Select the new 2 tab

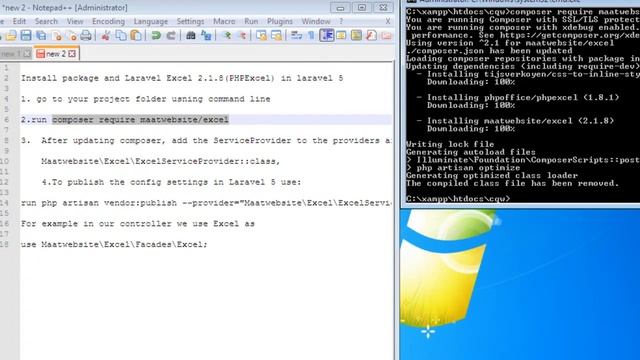[x=56, y=54]
